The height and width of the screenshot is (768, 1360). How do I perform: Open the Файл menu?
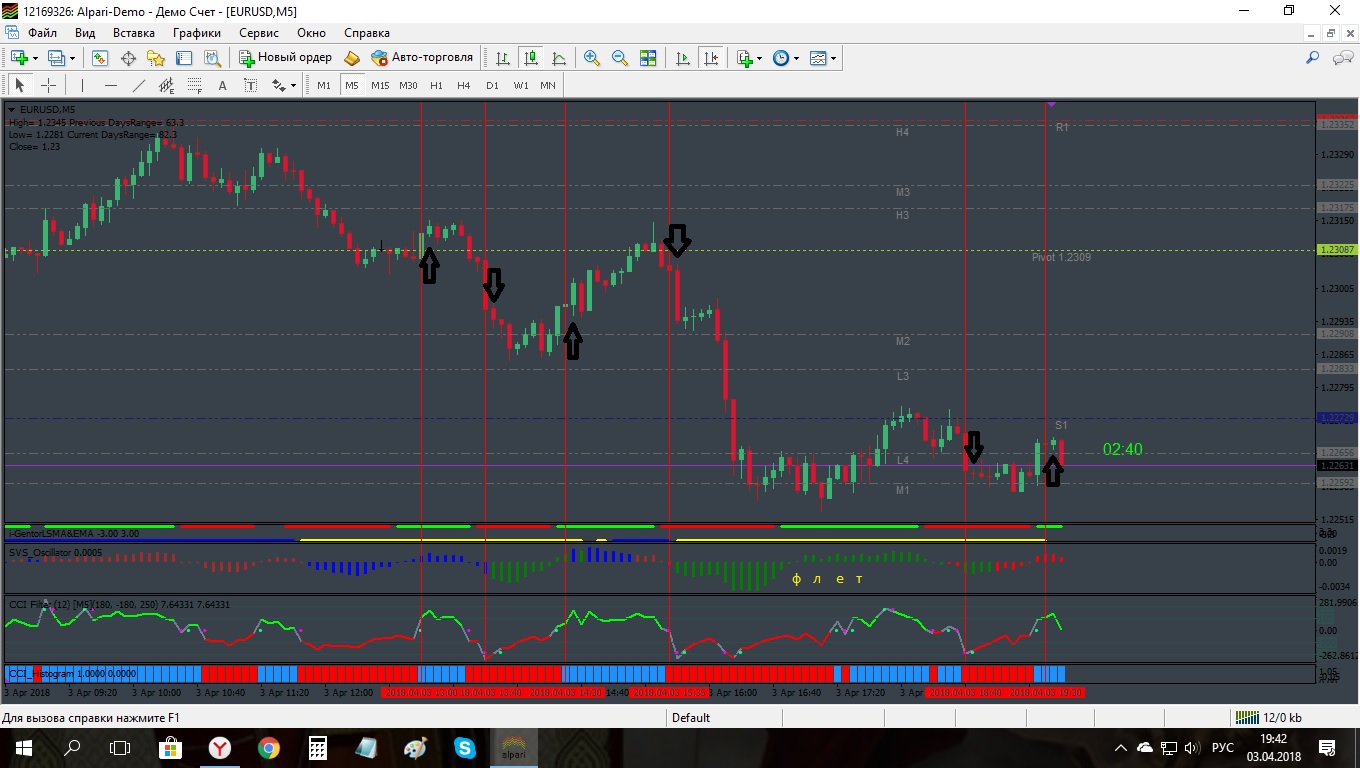click(42, 33)
